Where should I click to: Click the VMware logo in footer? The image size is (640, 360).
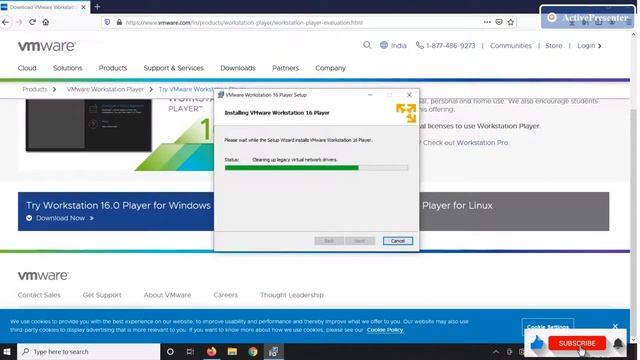coord(43,276)
